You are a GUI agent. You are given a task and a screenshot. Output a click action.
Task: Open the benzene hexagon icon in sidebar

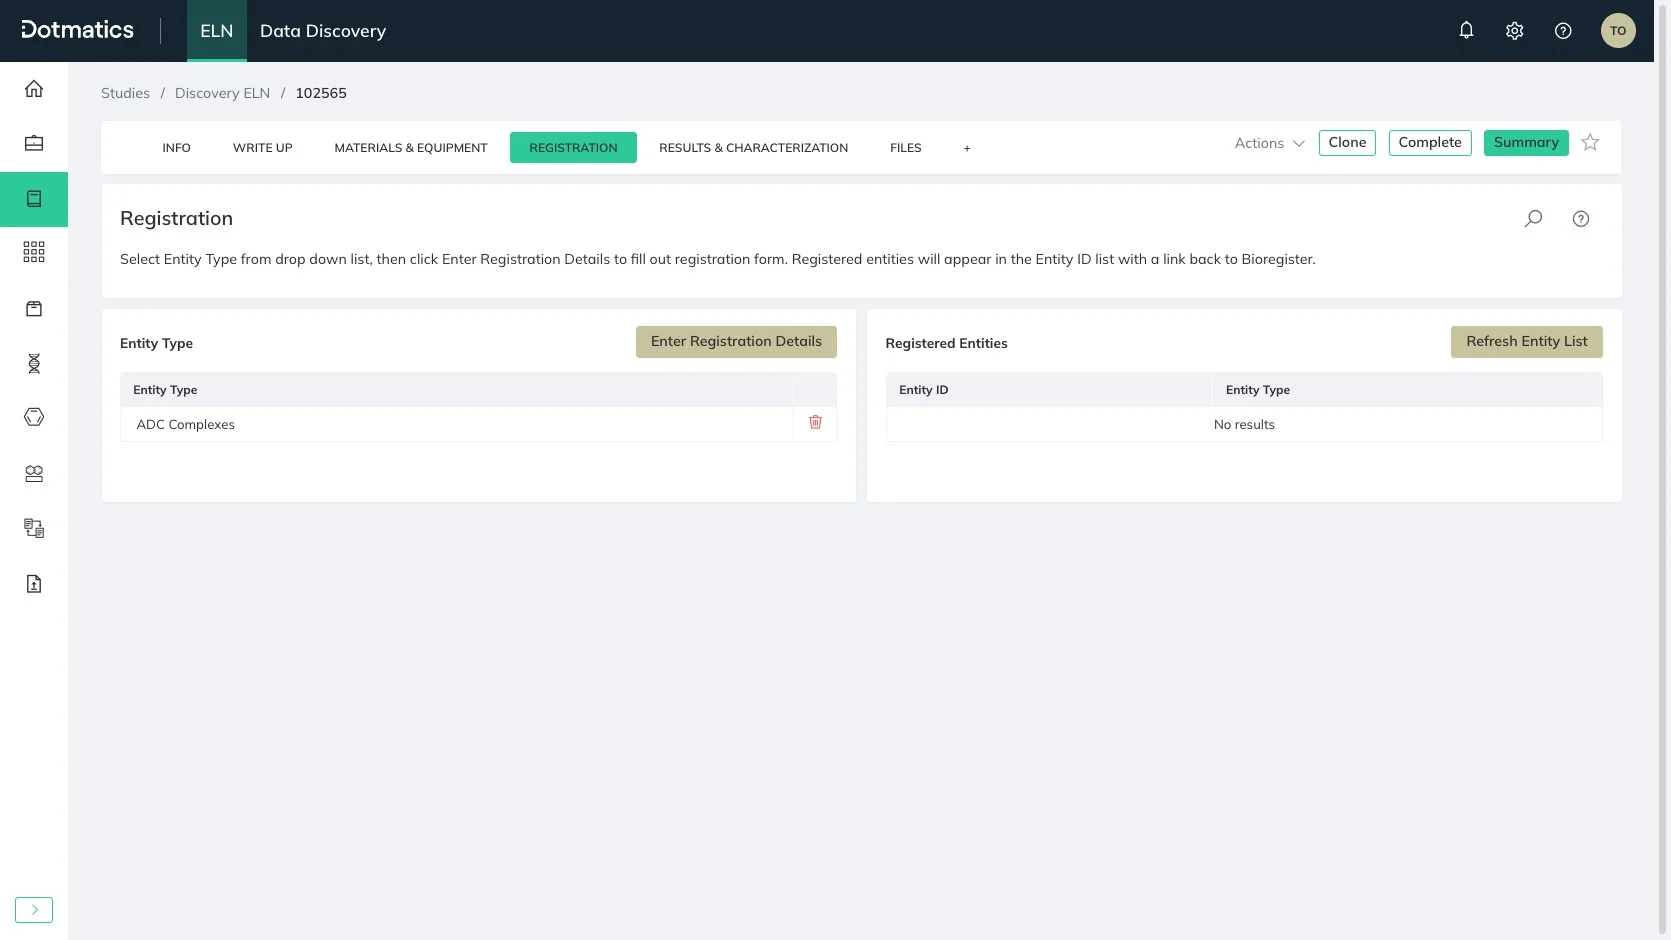pyautogui.click(x=34, y=417)
